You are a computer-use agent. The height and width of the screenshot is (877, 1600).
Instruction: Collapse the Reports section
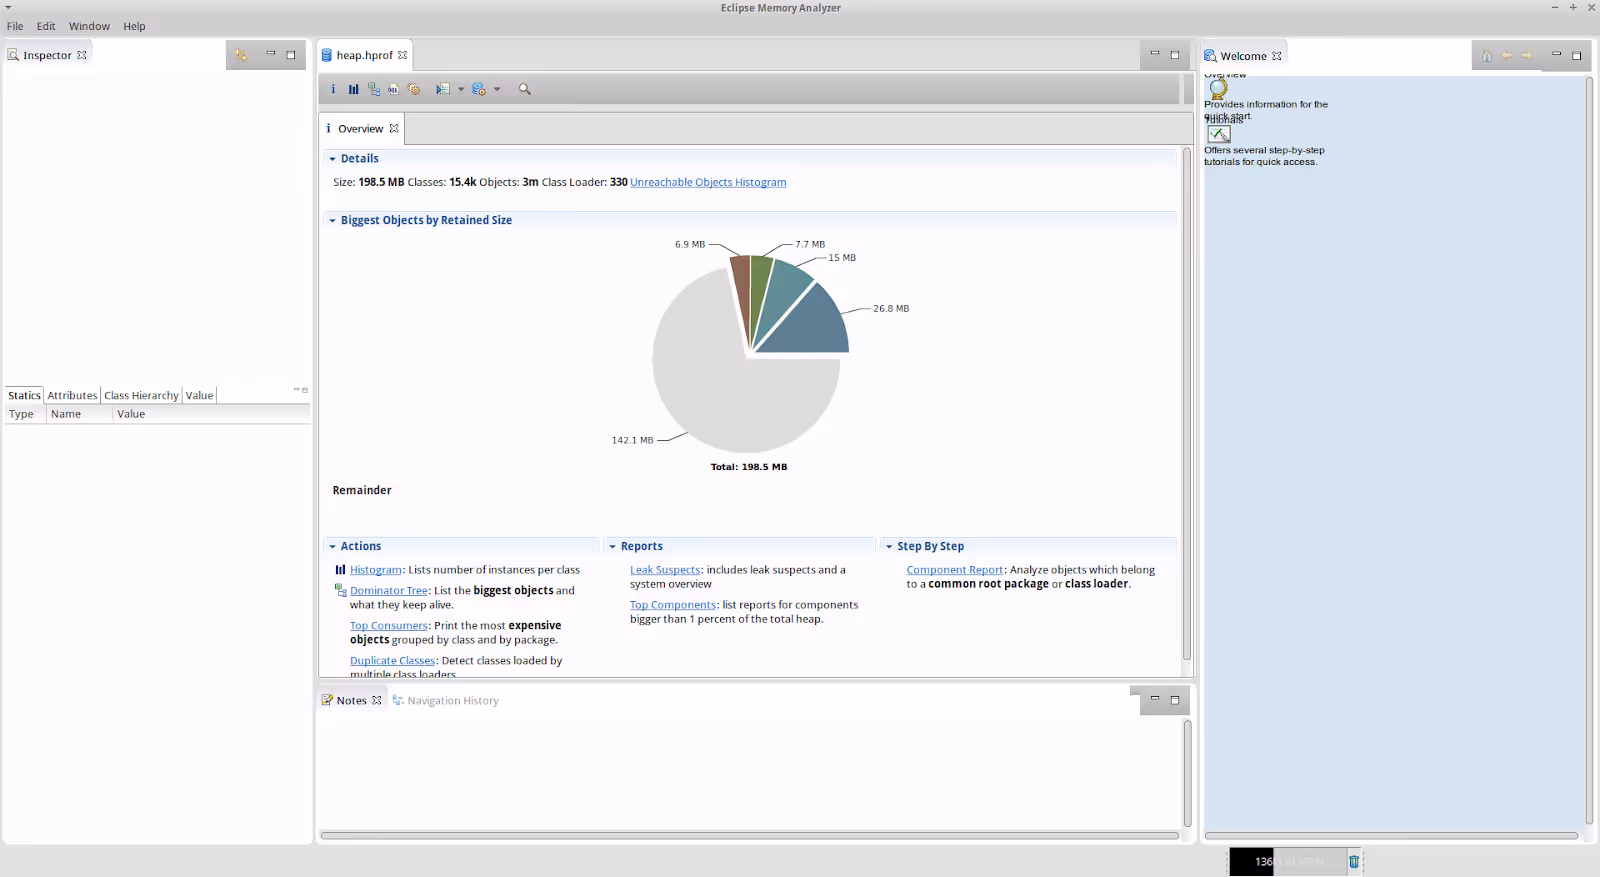[612, 547]
